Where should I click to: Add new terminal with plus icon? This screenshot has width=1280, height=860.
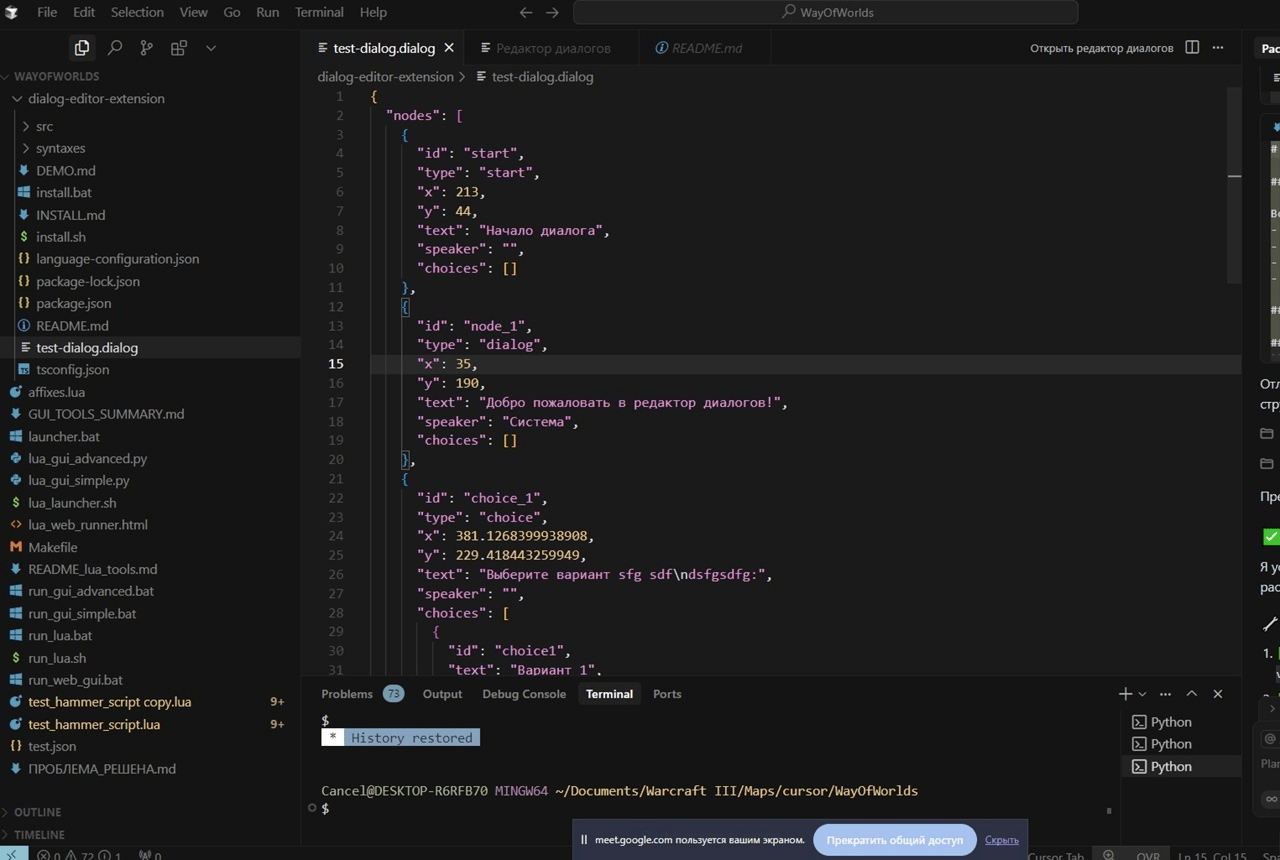[x=1125, y=694]
